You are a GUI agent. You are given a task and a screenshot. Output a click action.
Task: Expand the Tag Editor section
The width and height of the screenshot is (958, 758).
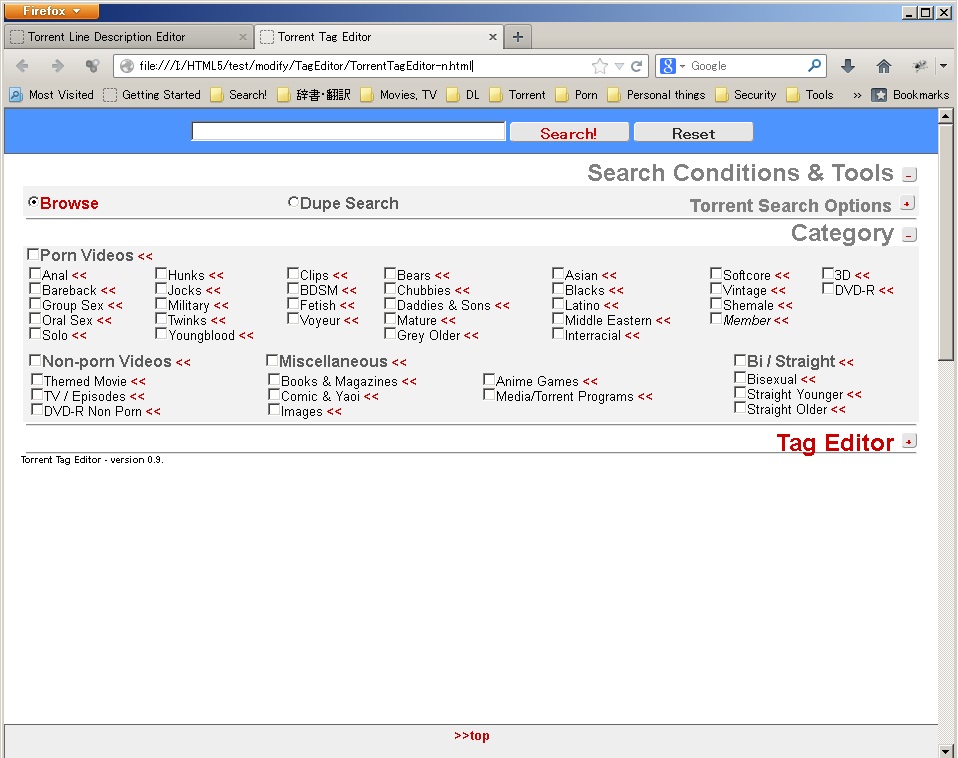908,441
